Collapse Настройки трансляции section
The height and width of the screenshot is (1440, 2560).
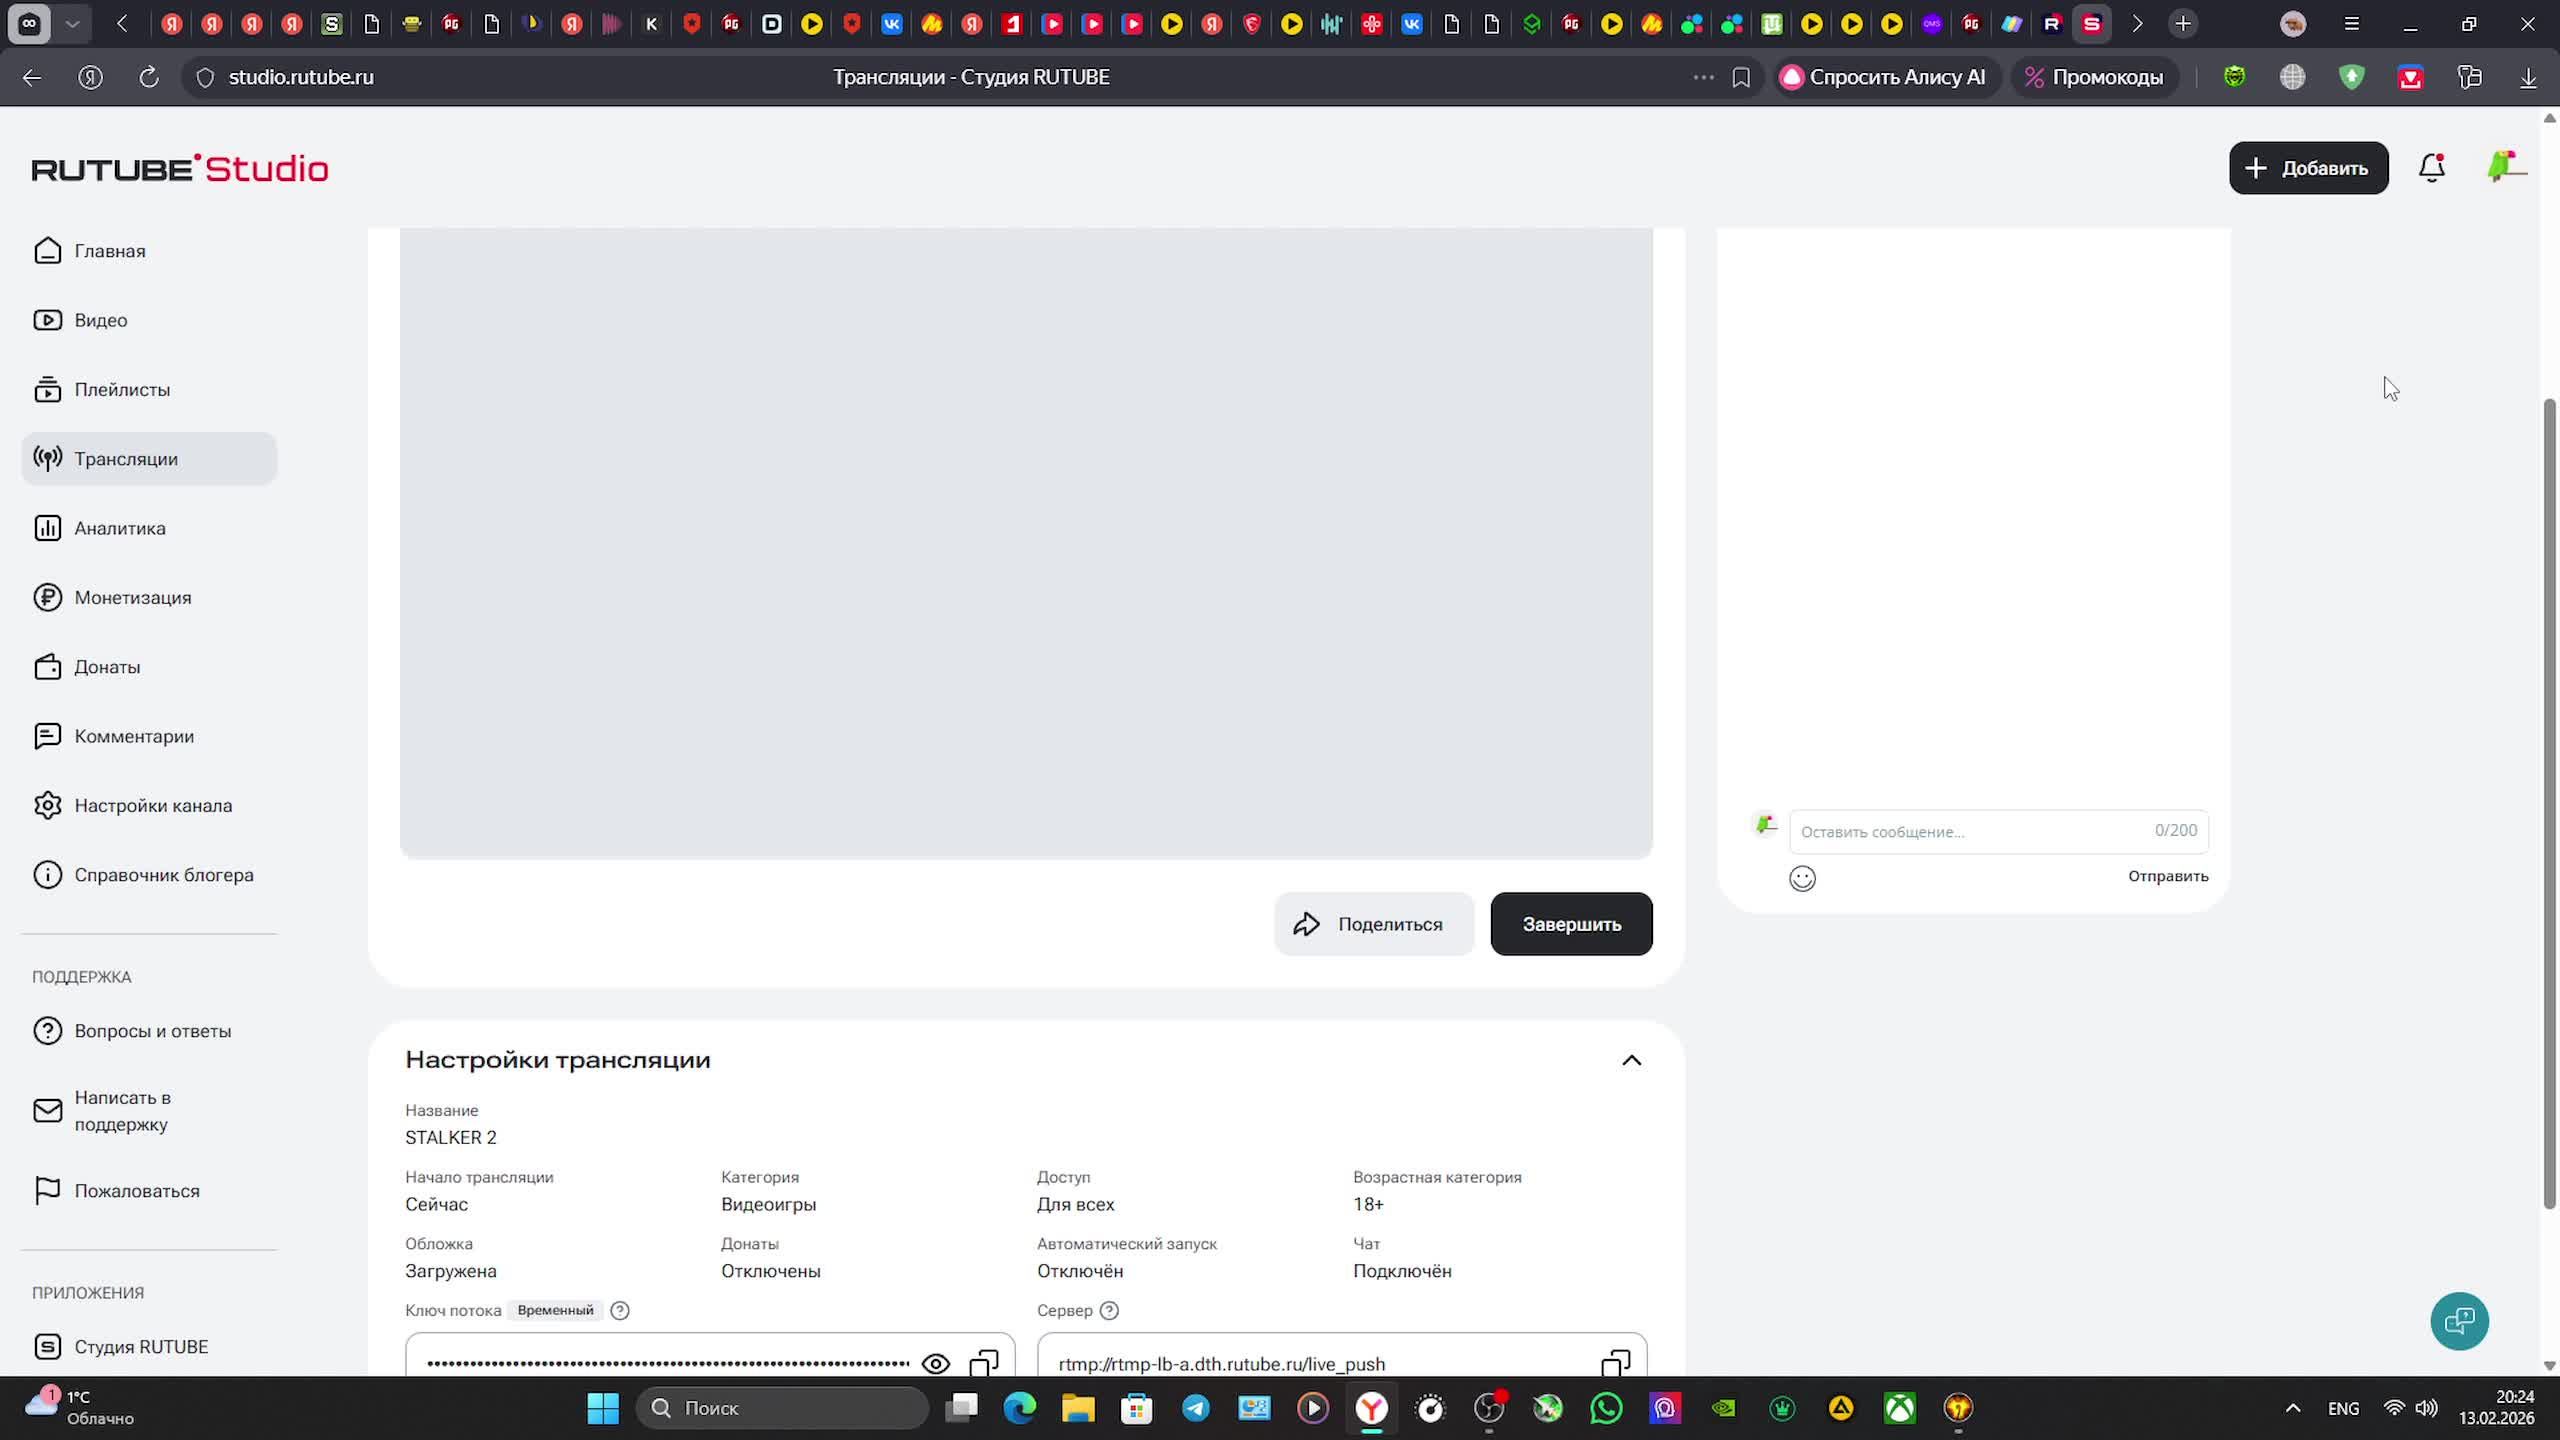[x=1631, y=1060]
